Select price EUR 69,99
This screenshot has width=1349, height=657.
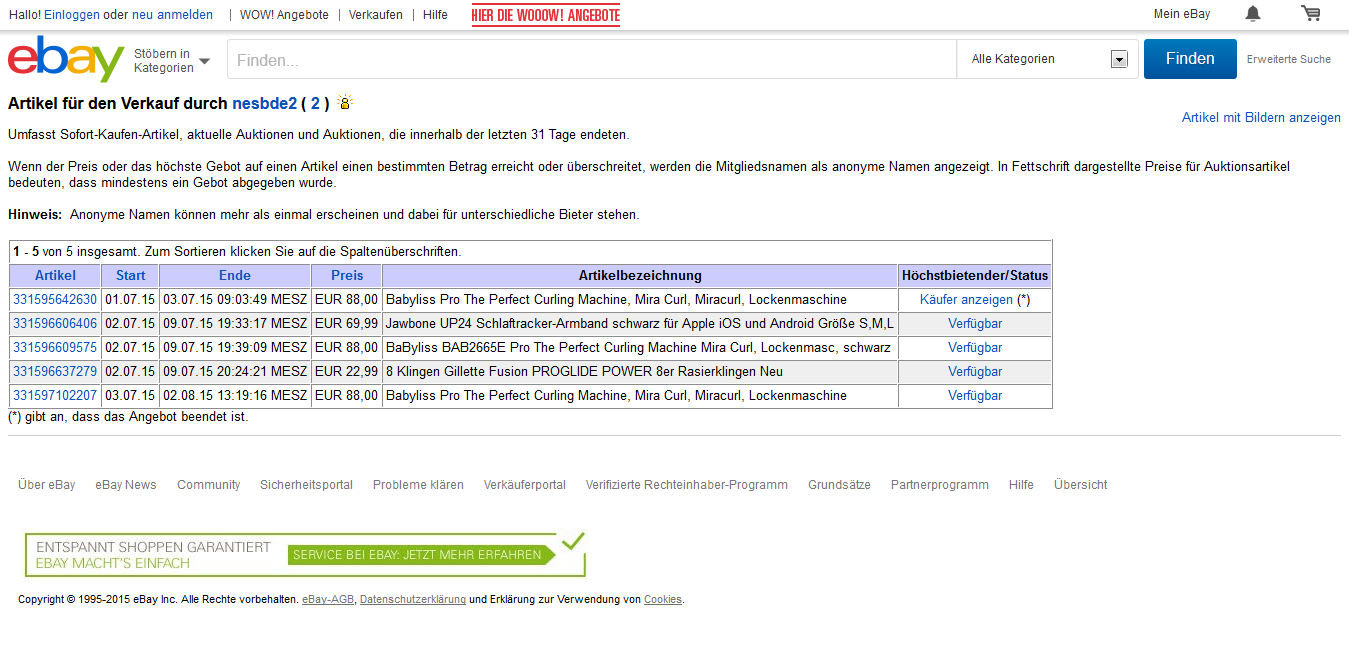click(346, 324)
